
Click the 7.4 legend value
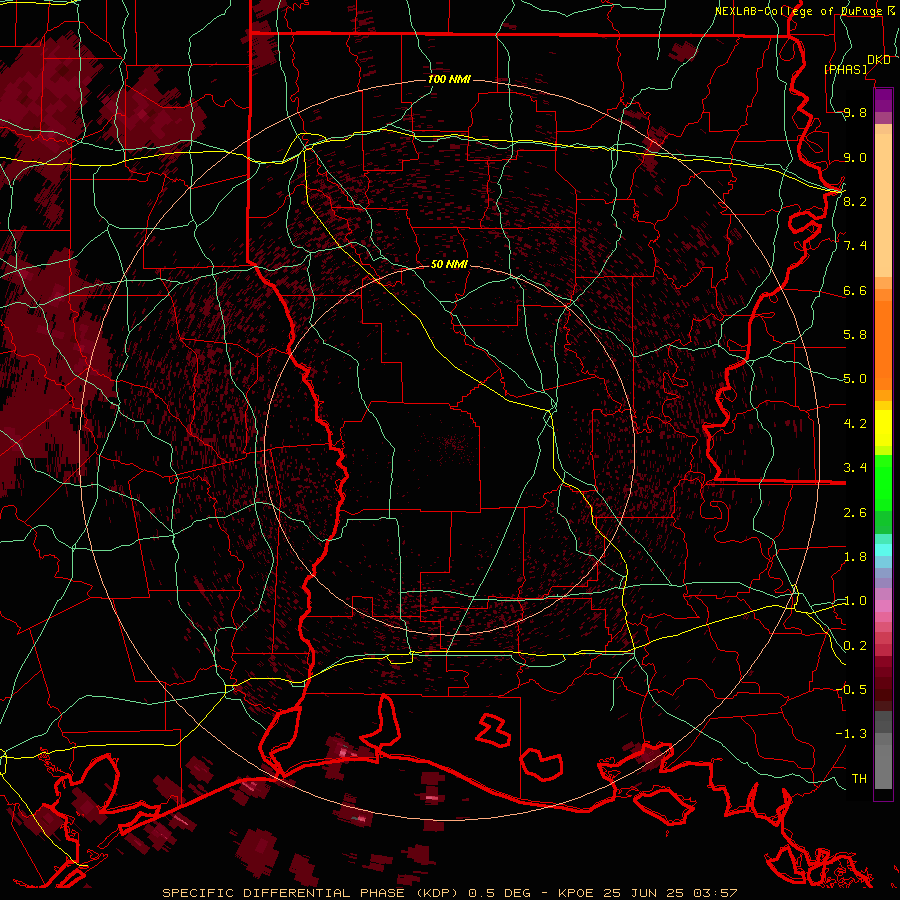point(855,246)
